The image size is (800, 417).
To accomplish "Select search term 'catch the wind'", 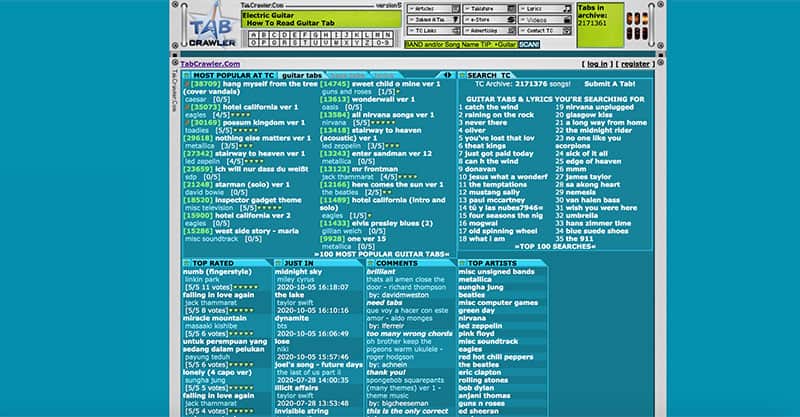I will click(491, 107).
